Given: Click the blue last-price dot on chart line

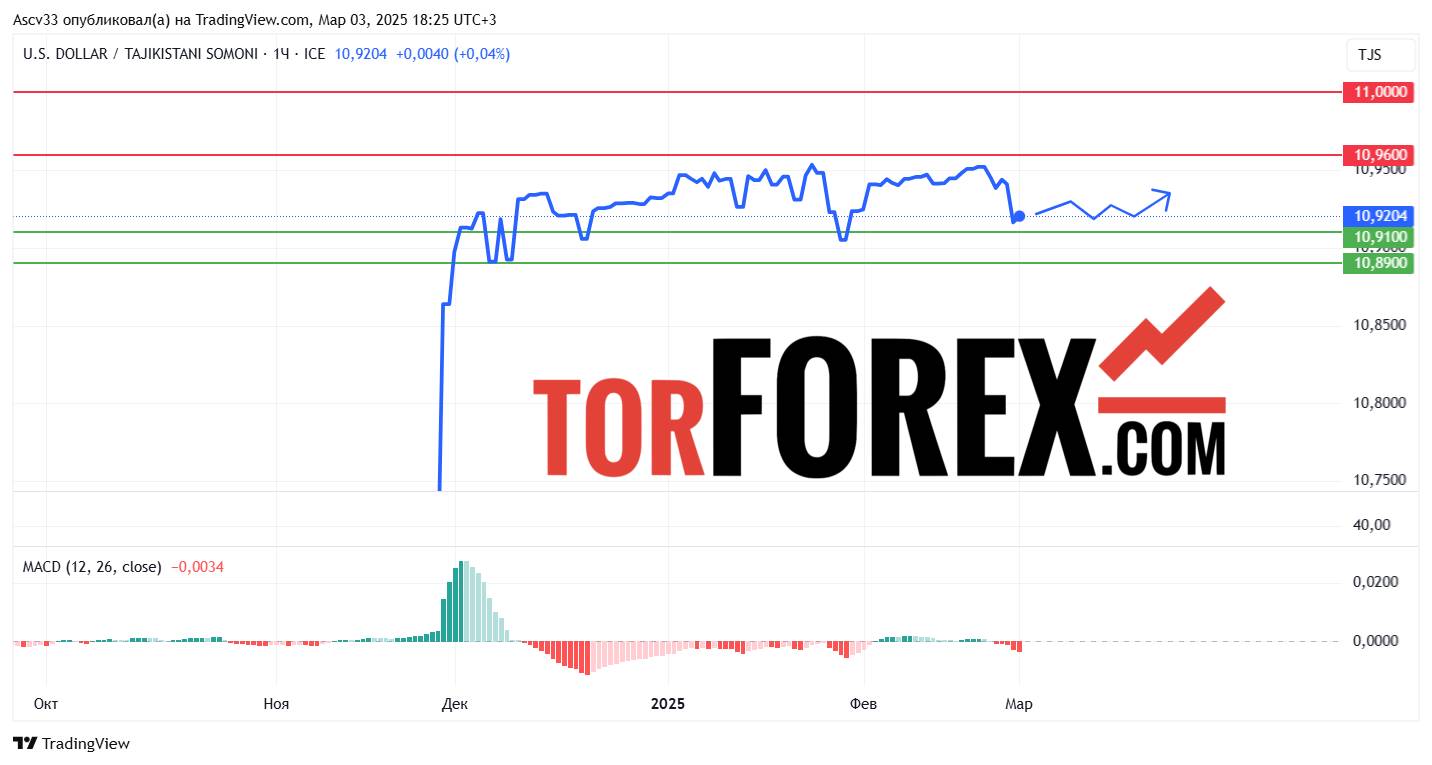Looking at the screenshot, I should [1019, 216].
